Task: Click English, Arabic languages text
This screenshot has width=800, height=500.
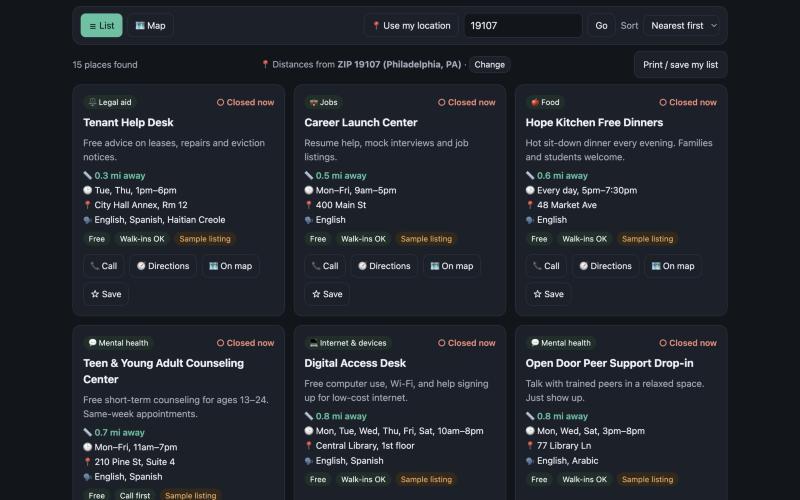Action: tap(567, 461)
